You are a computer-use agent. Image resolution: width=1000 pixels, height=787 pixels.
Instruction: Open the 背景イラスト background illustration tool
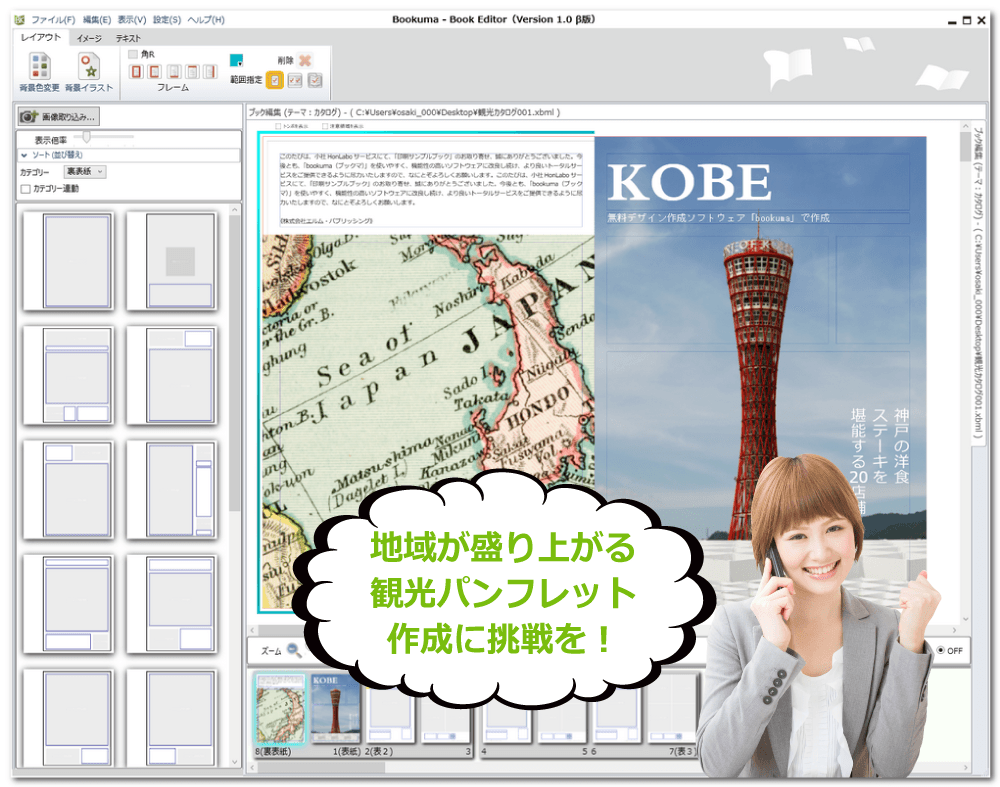pos(89,66)
